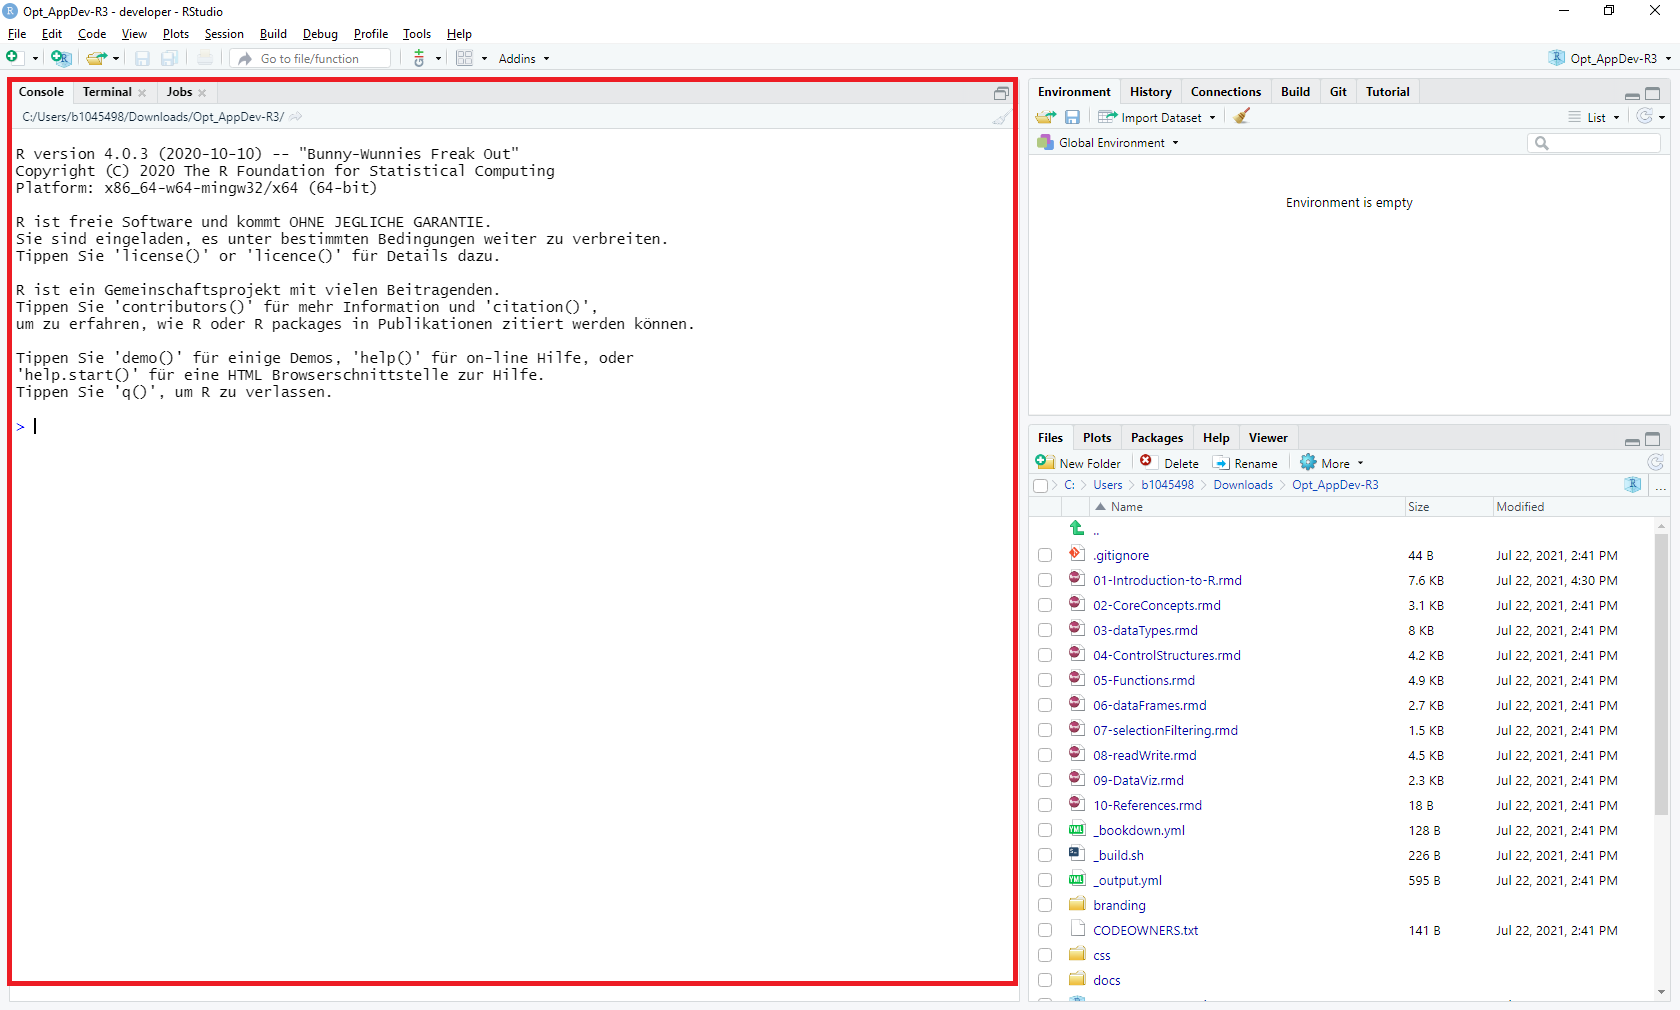Viewport: 1680px width, 1010px height.
Task: Go to project directory cube icon
Action: pos(1633,485)
